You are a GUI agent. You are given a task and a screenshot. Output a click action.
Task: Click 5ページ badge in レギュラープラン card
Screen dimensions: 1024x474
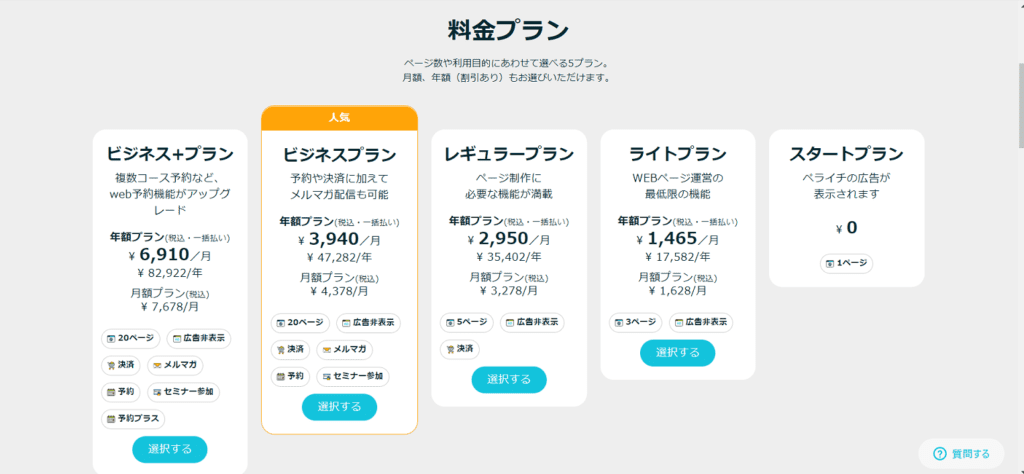(x=466, y=323)
